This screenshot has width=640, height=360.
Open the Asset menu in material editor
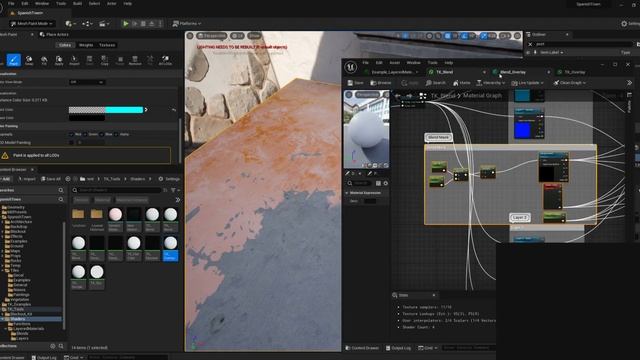pyautogui.click(x=394, y=63)
